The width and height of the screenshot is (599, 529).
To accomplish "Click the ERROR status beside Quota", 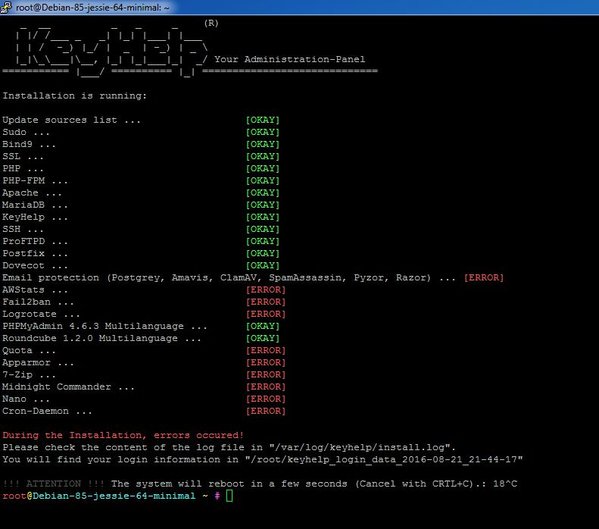I will 266,350.
